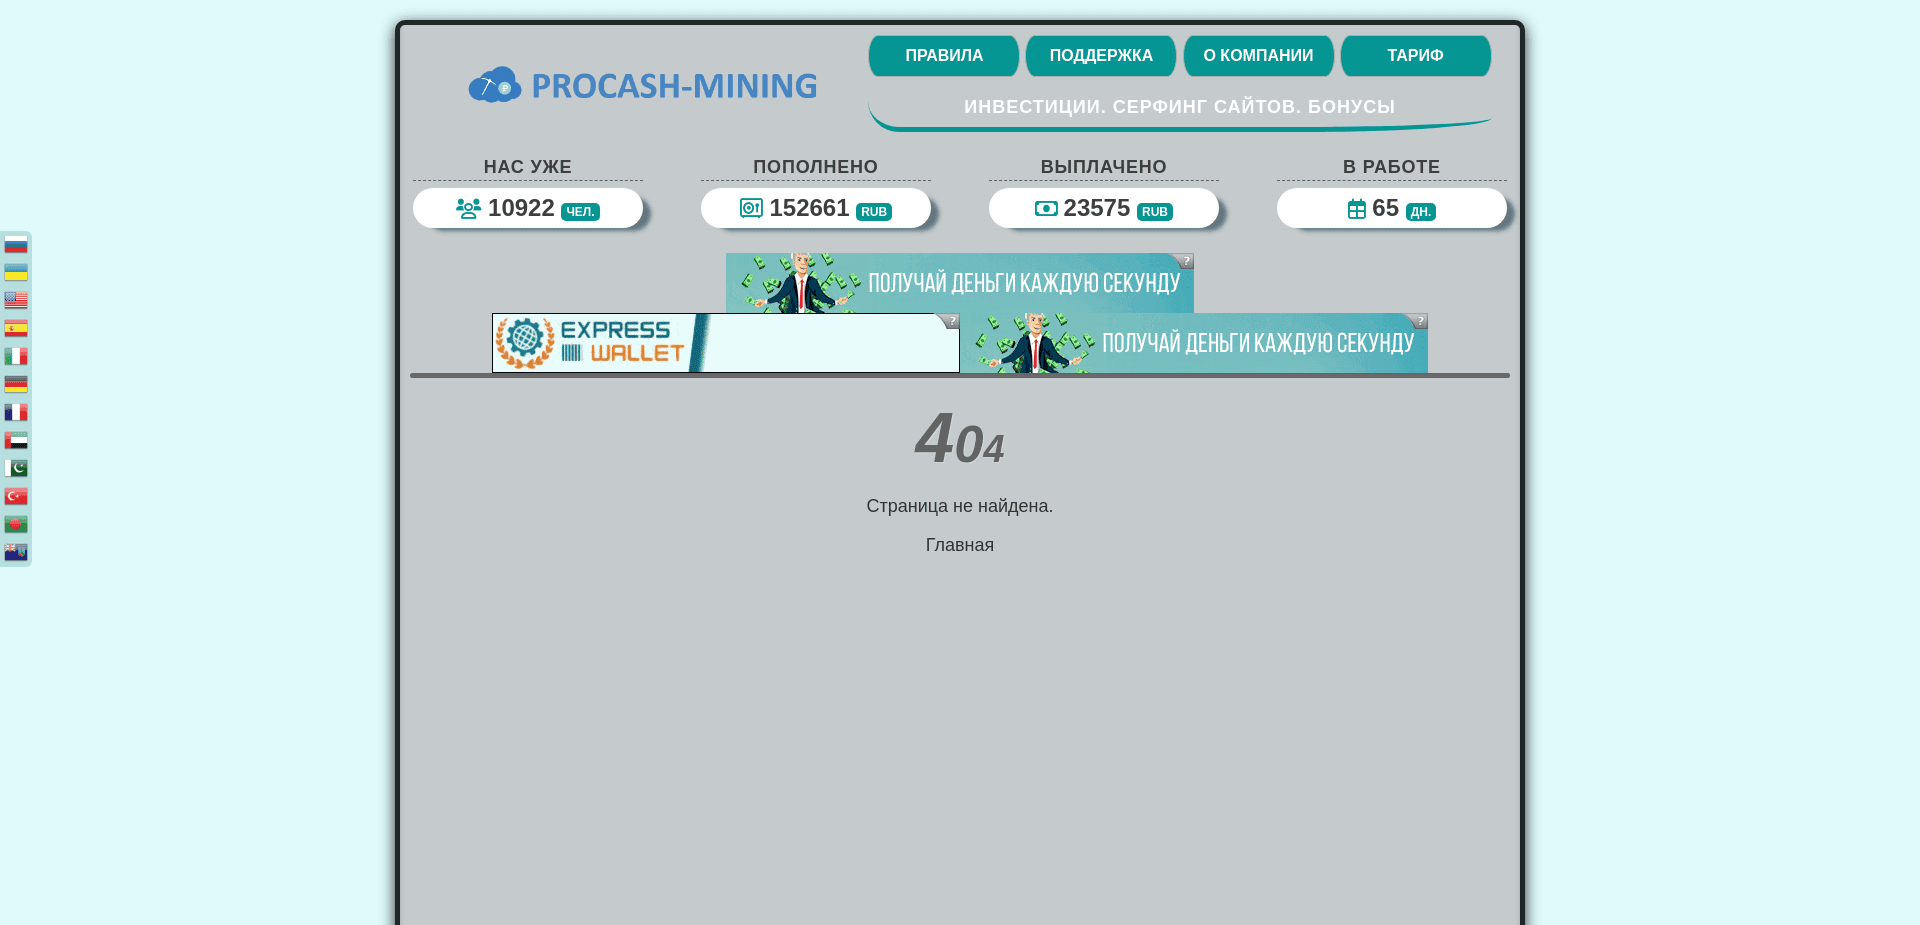Select the Turkish flag in the sidebar

16,495
